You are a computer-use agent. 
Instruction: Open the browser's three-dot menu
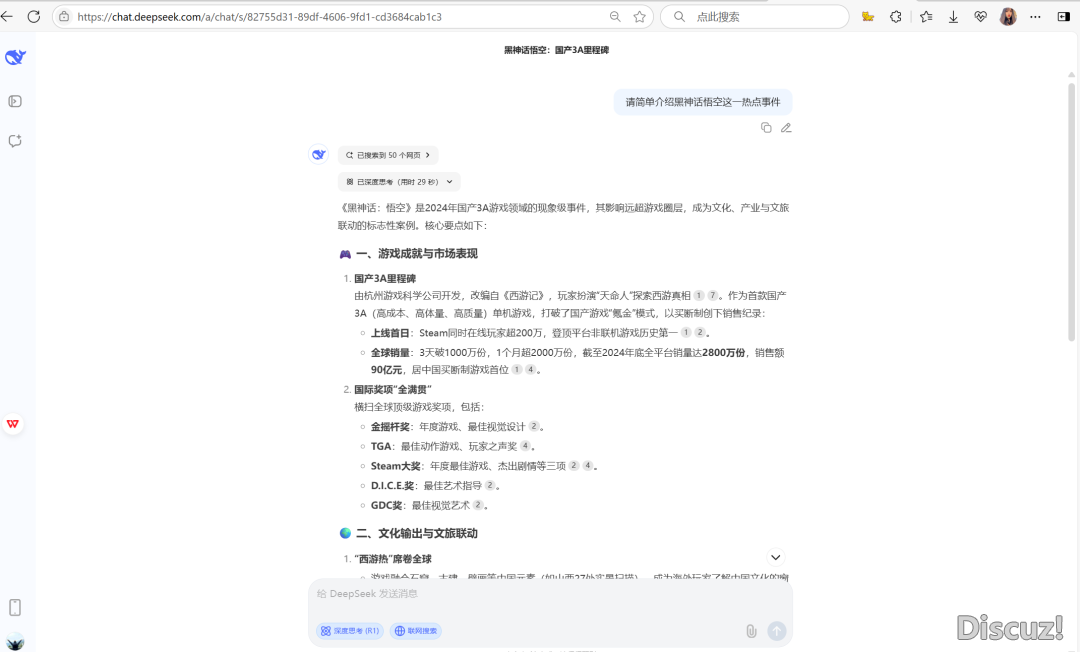[1035, 17]
